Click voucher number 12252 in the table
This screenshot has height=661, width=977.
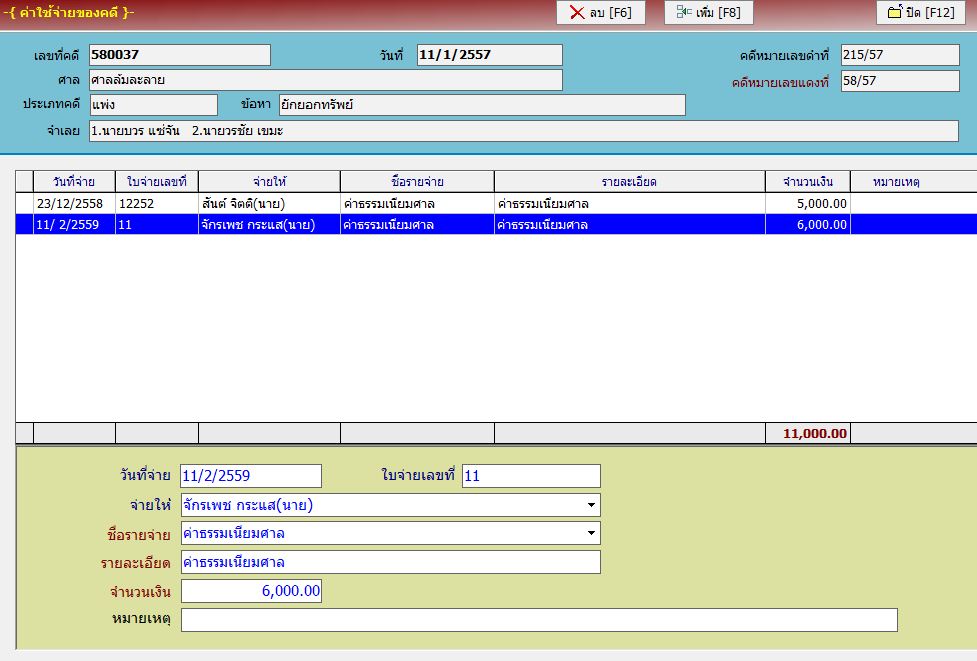[136, 204]
